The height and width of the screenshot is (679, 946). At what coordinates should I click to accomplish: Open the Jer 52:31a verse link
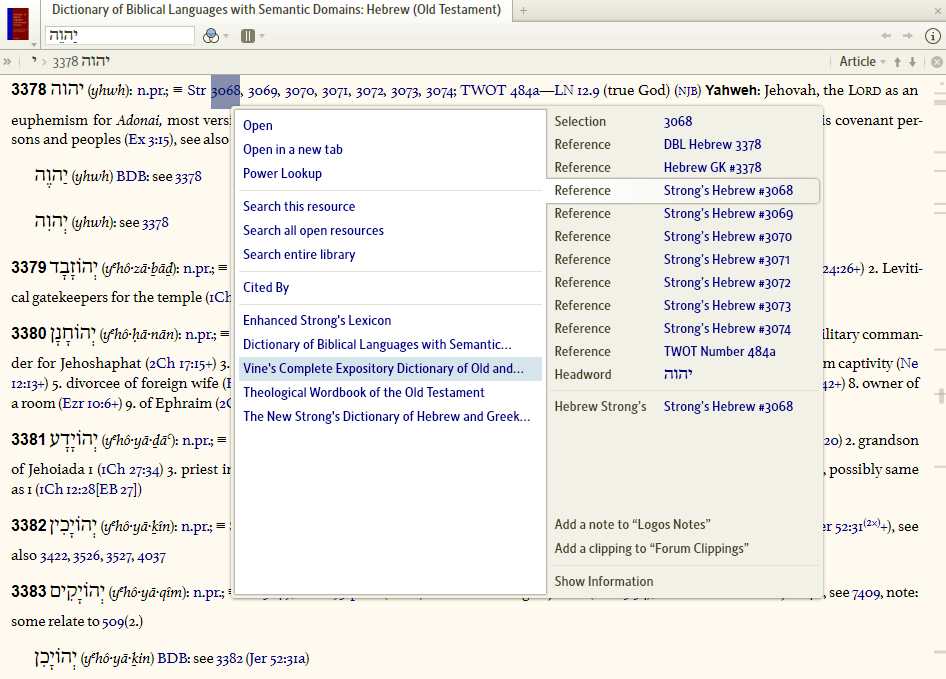[x=278, y=659]
